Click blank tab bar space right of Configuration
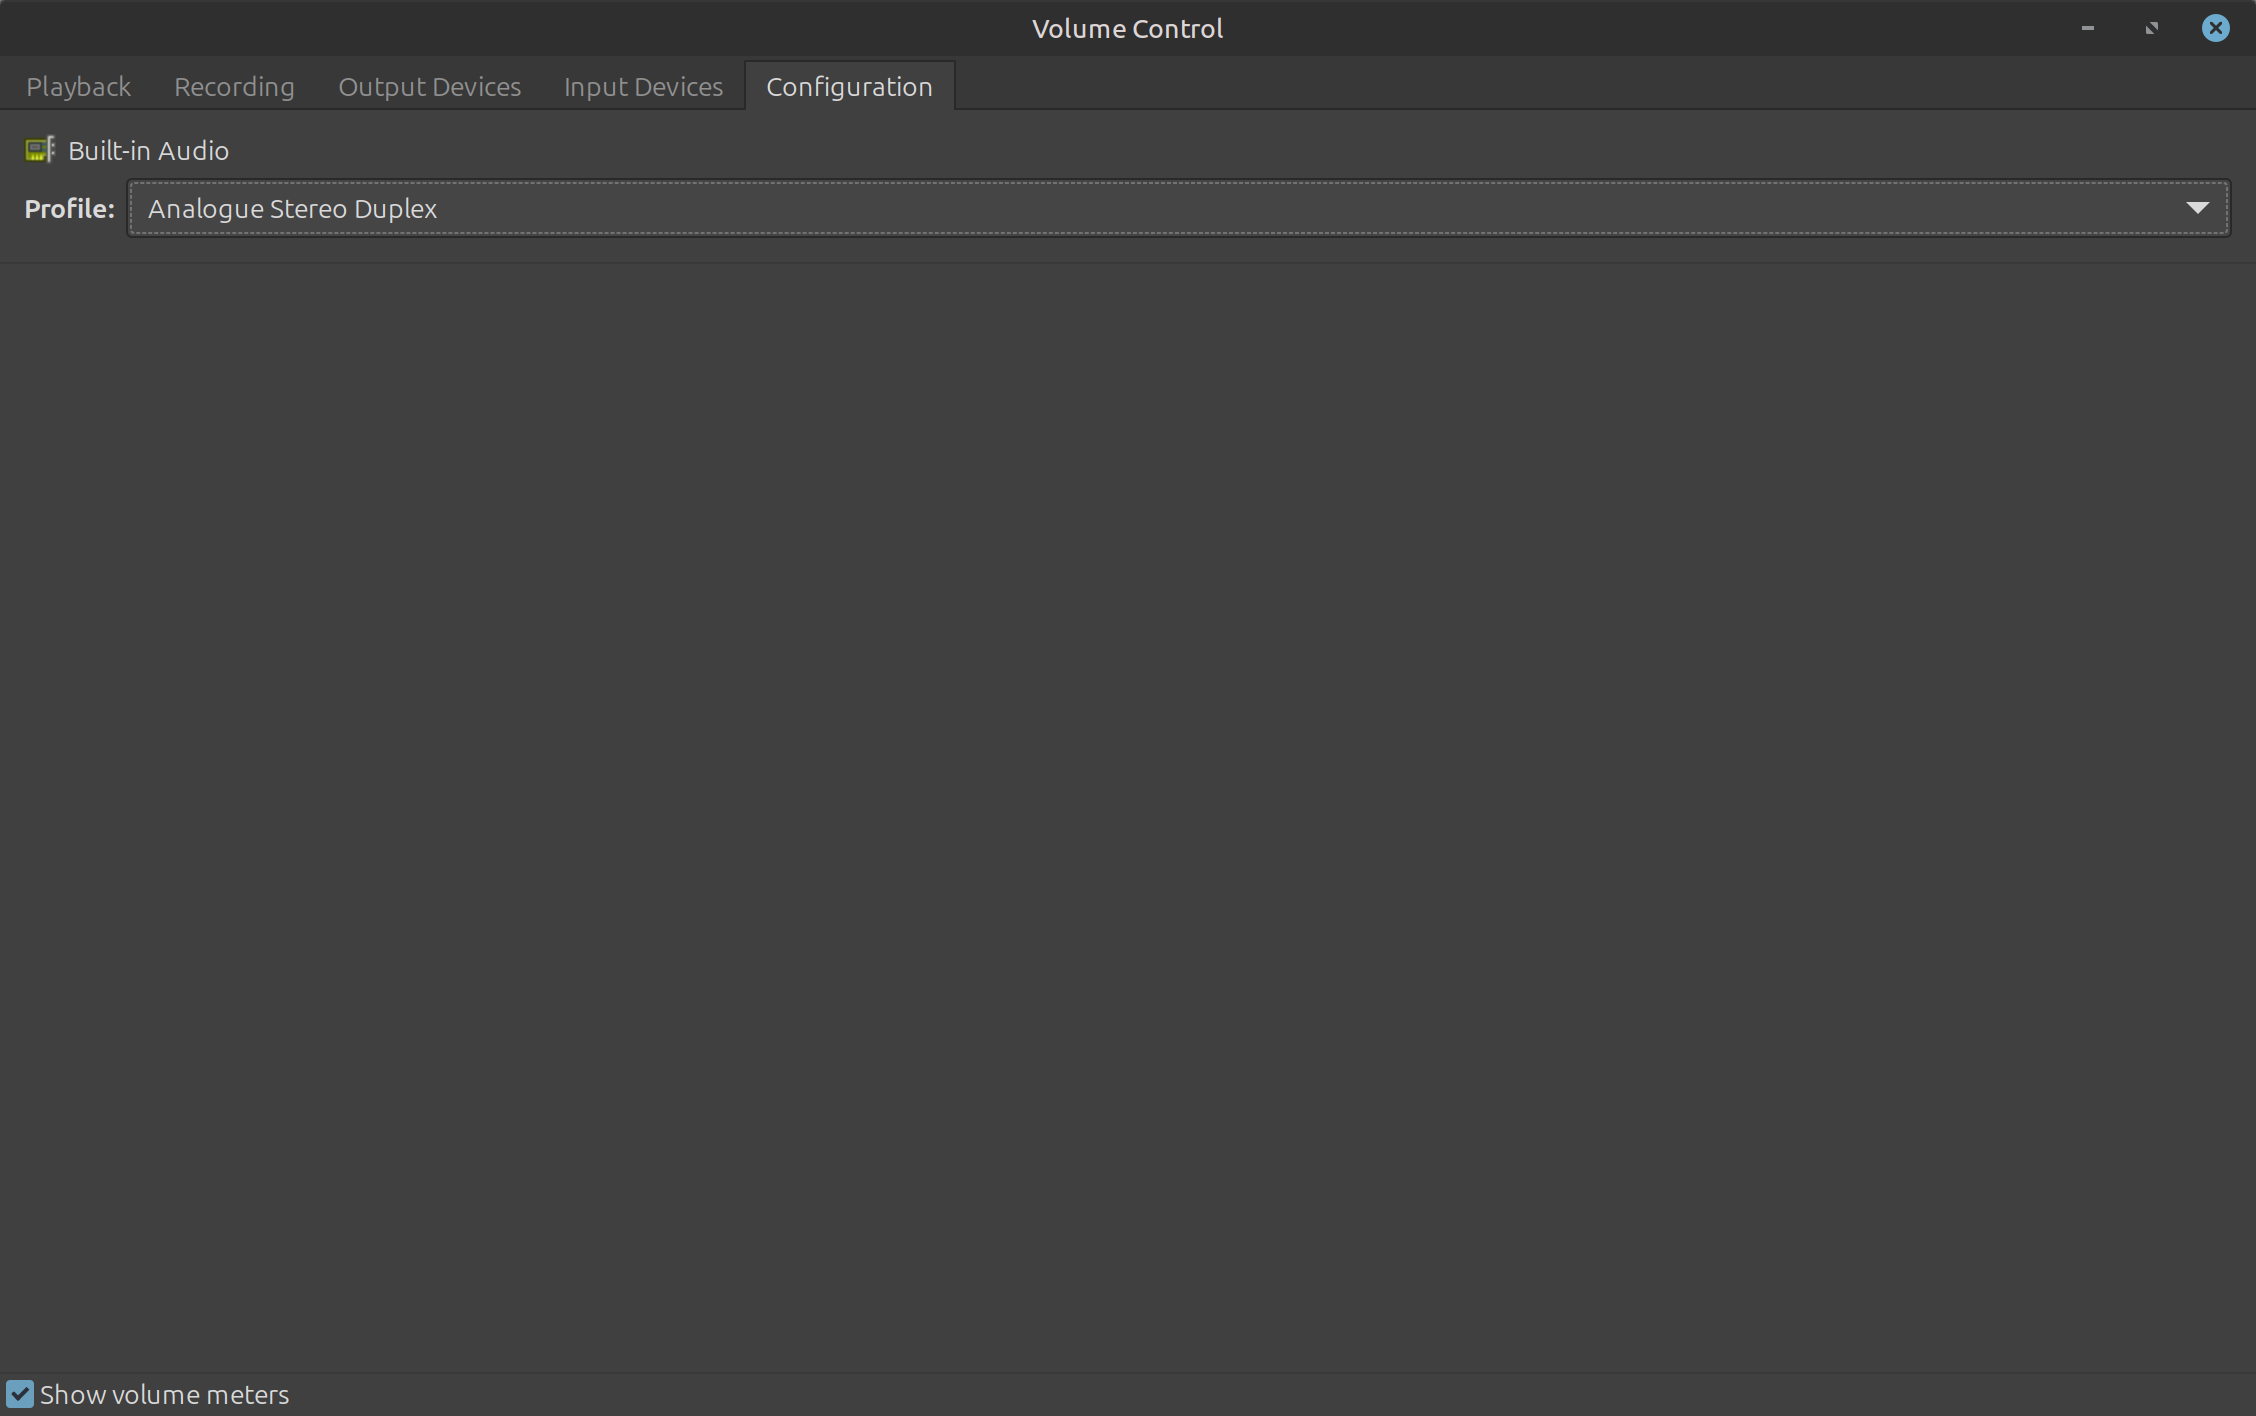Image resolution: width=2256 pixels, height=1416 pixels. (1600, 85)
